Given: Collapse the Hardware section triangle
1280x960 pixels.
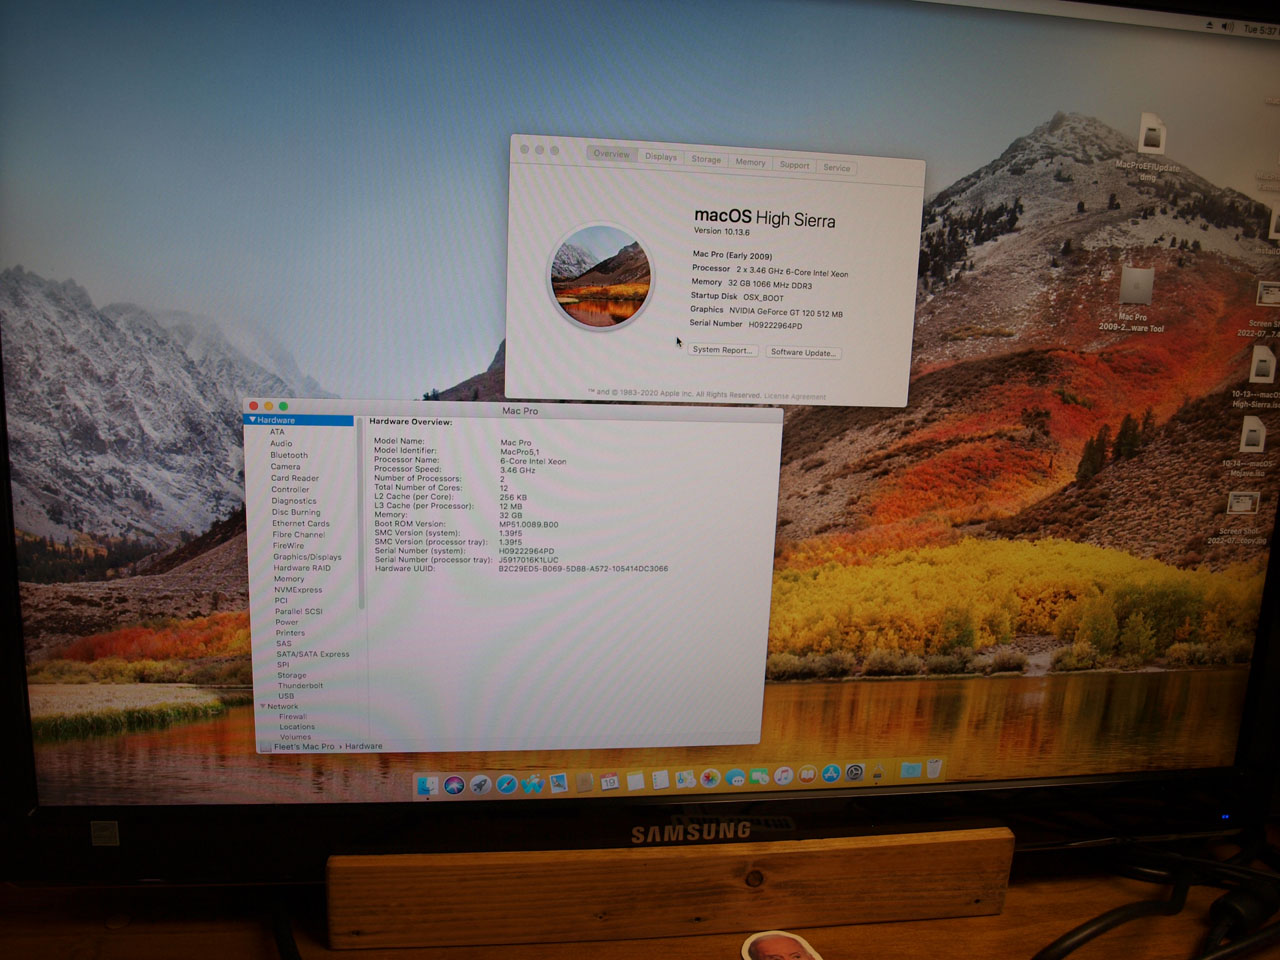Looking at the screenshot, I should (x=253, y=420).
